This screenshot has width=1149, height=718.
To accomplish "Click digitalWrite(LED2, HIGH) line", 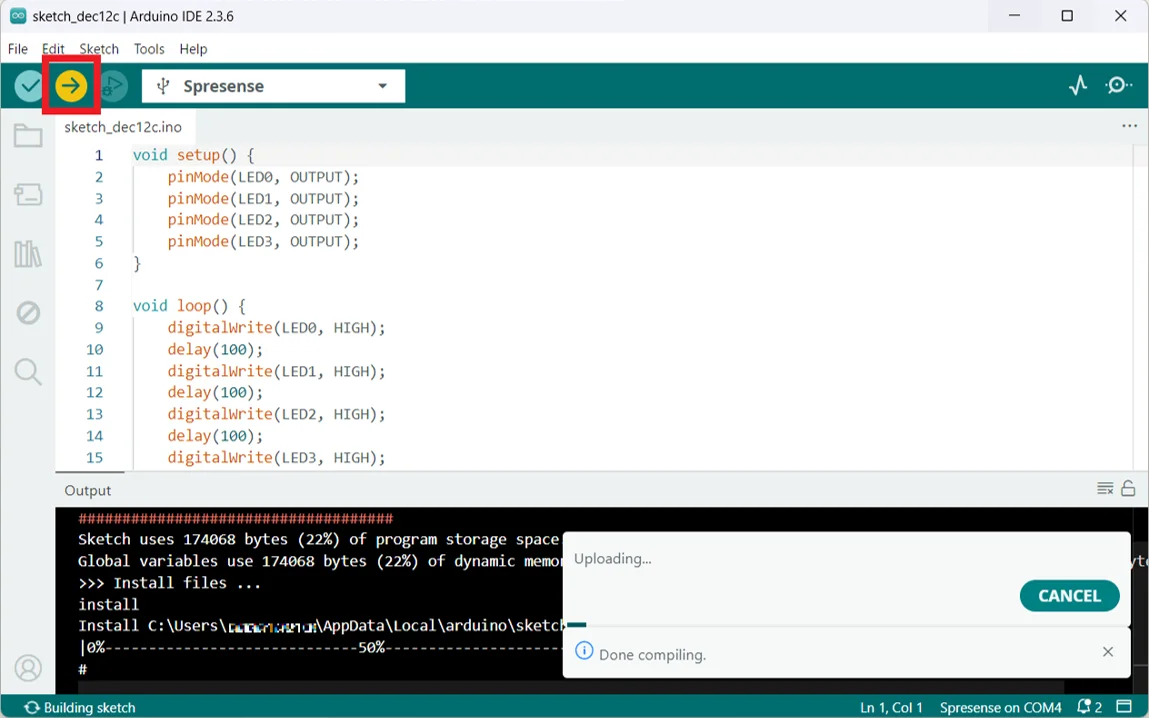I will click(276, 414).
